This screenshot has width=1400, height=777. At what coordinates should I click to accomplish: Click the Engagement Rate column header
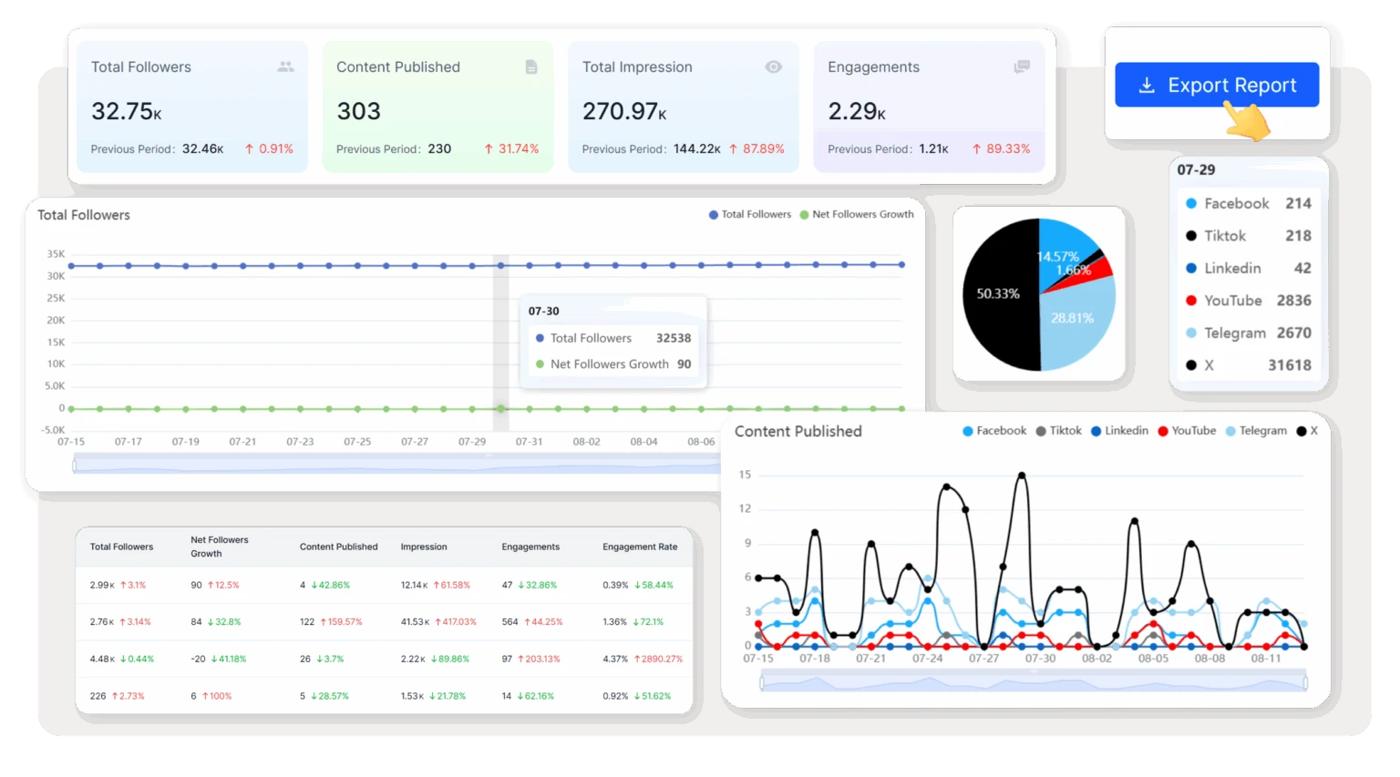click(640, 547)
